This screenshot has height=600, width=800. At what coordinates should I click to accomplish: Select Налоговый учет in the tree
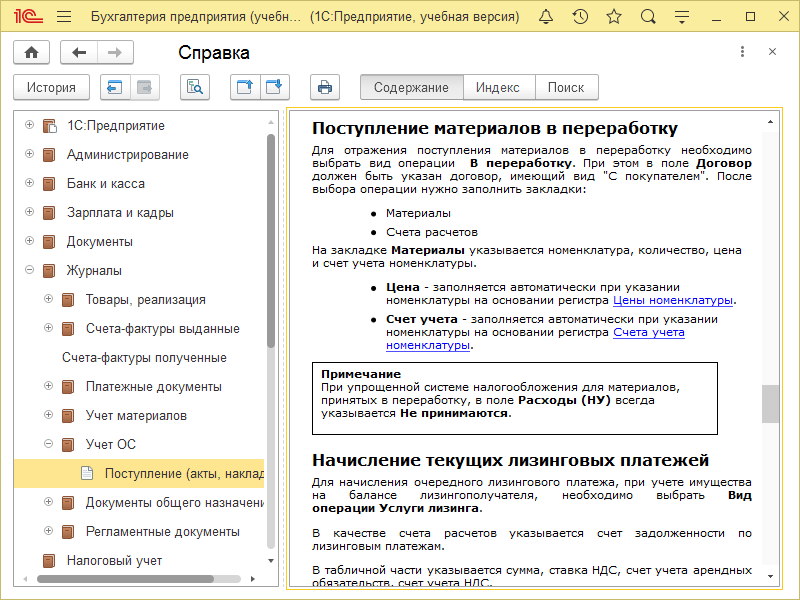[x=114, y=561]
